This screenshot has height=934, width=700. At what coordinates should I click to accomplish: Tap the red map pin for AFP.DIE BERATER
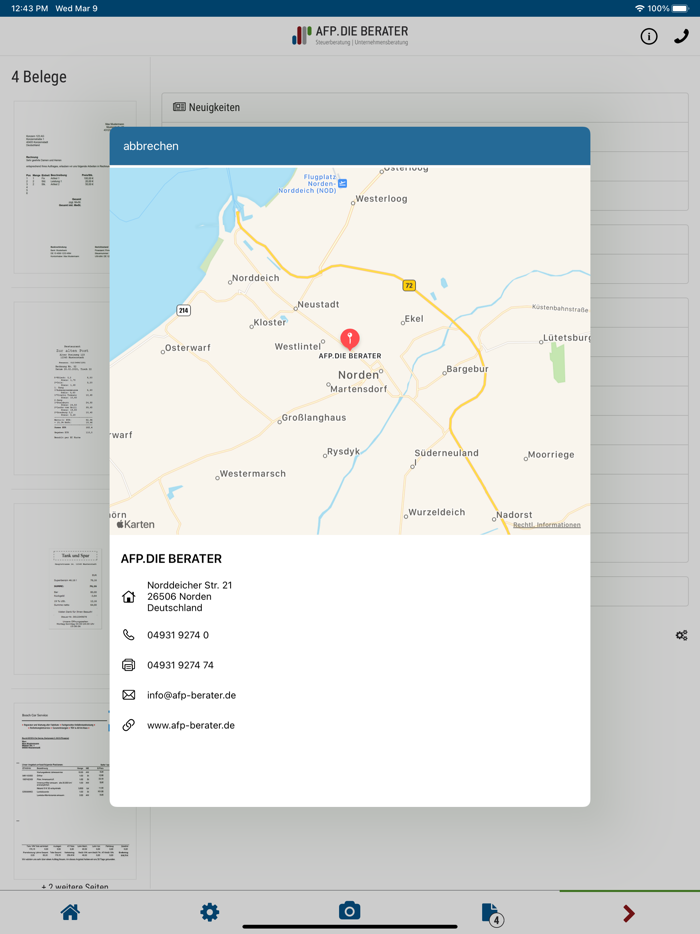pyautogui.click(x=350, y=338)
